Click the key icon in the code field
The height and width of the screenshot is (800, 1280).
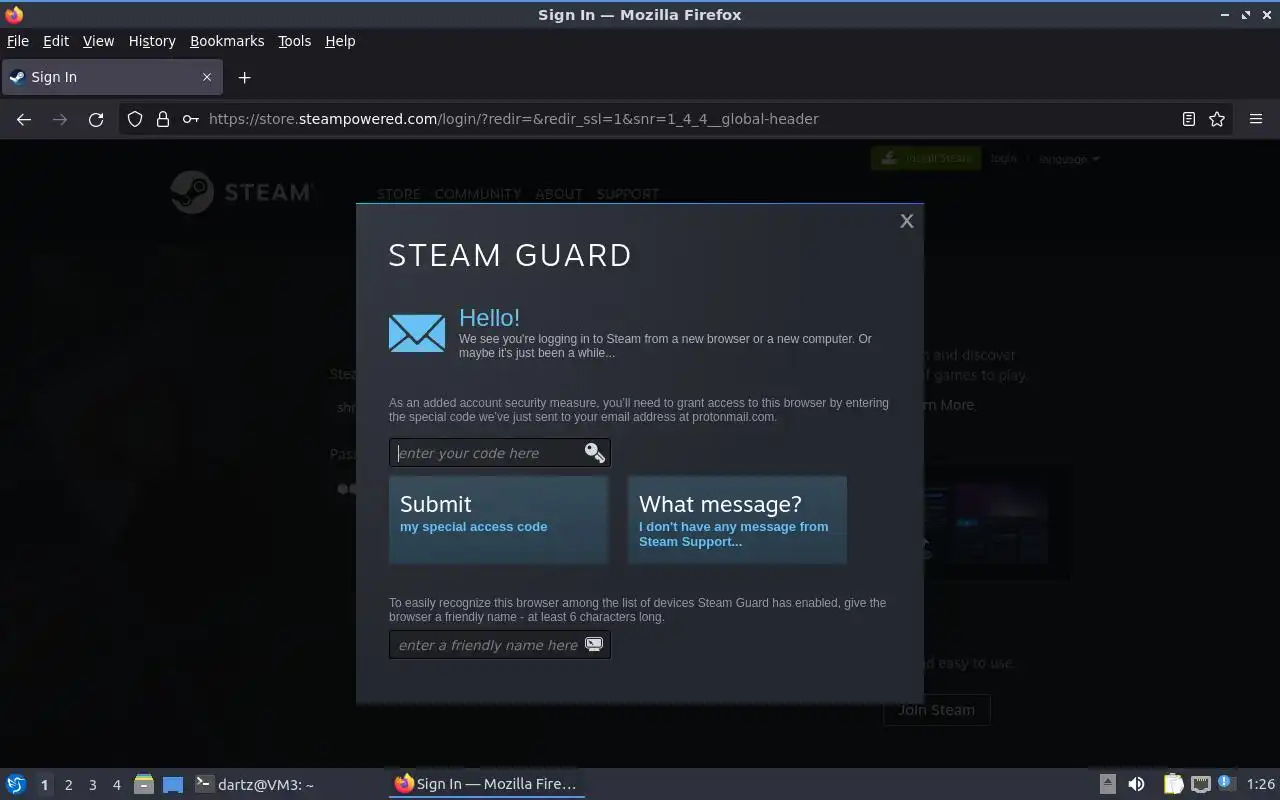[595, 453]
